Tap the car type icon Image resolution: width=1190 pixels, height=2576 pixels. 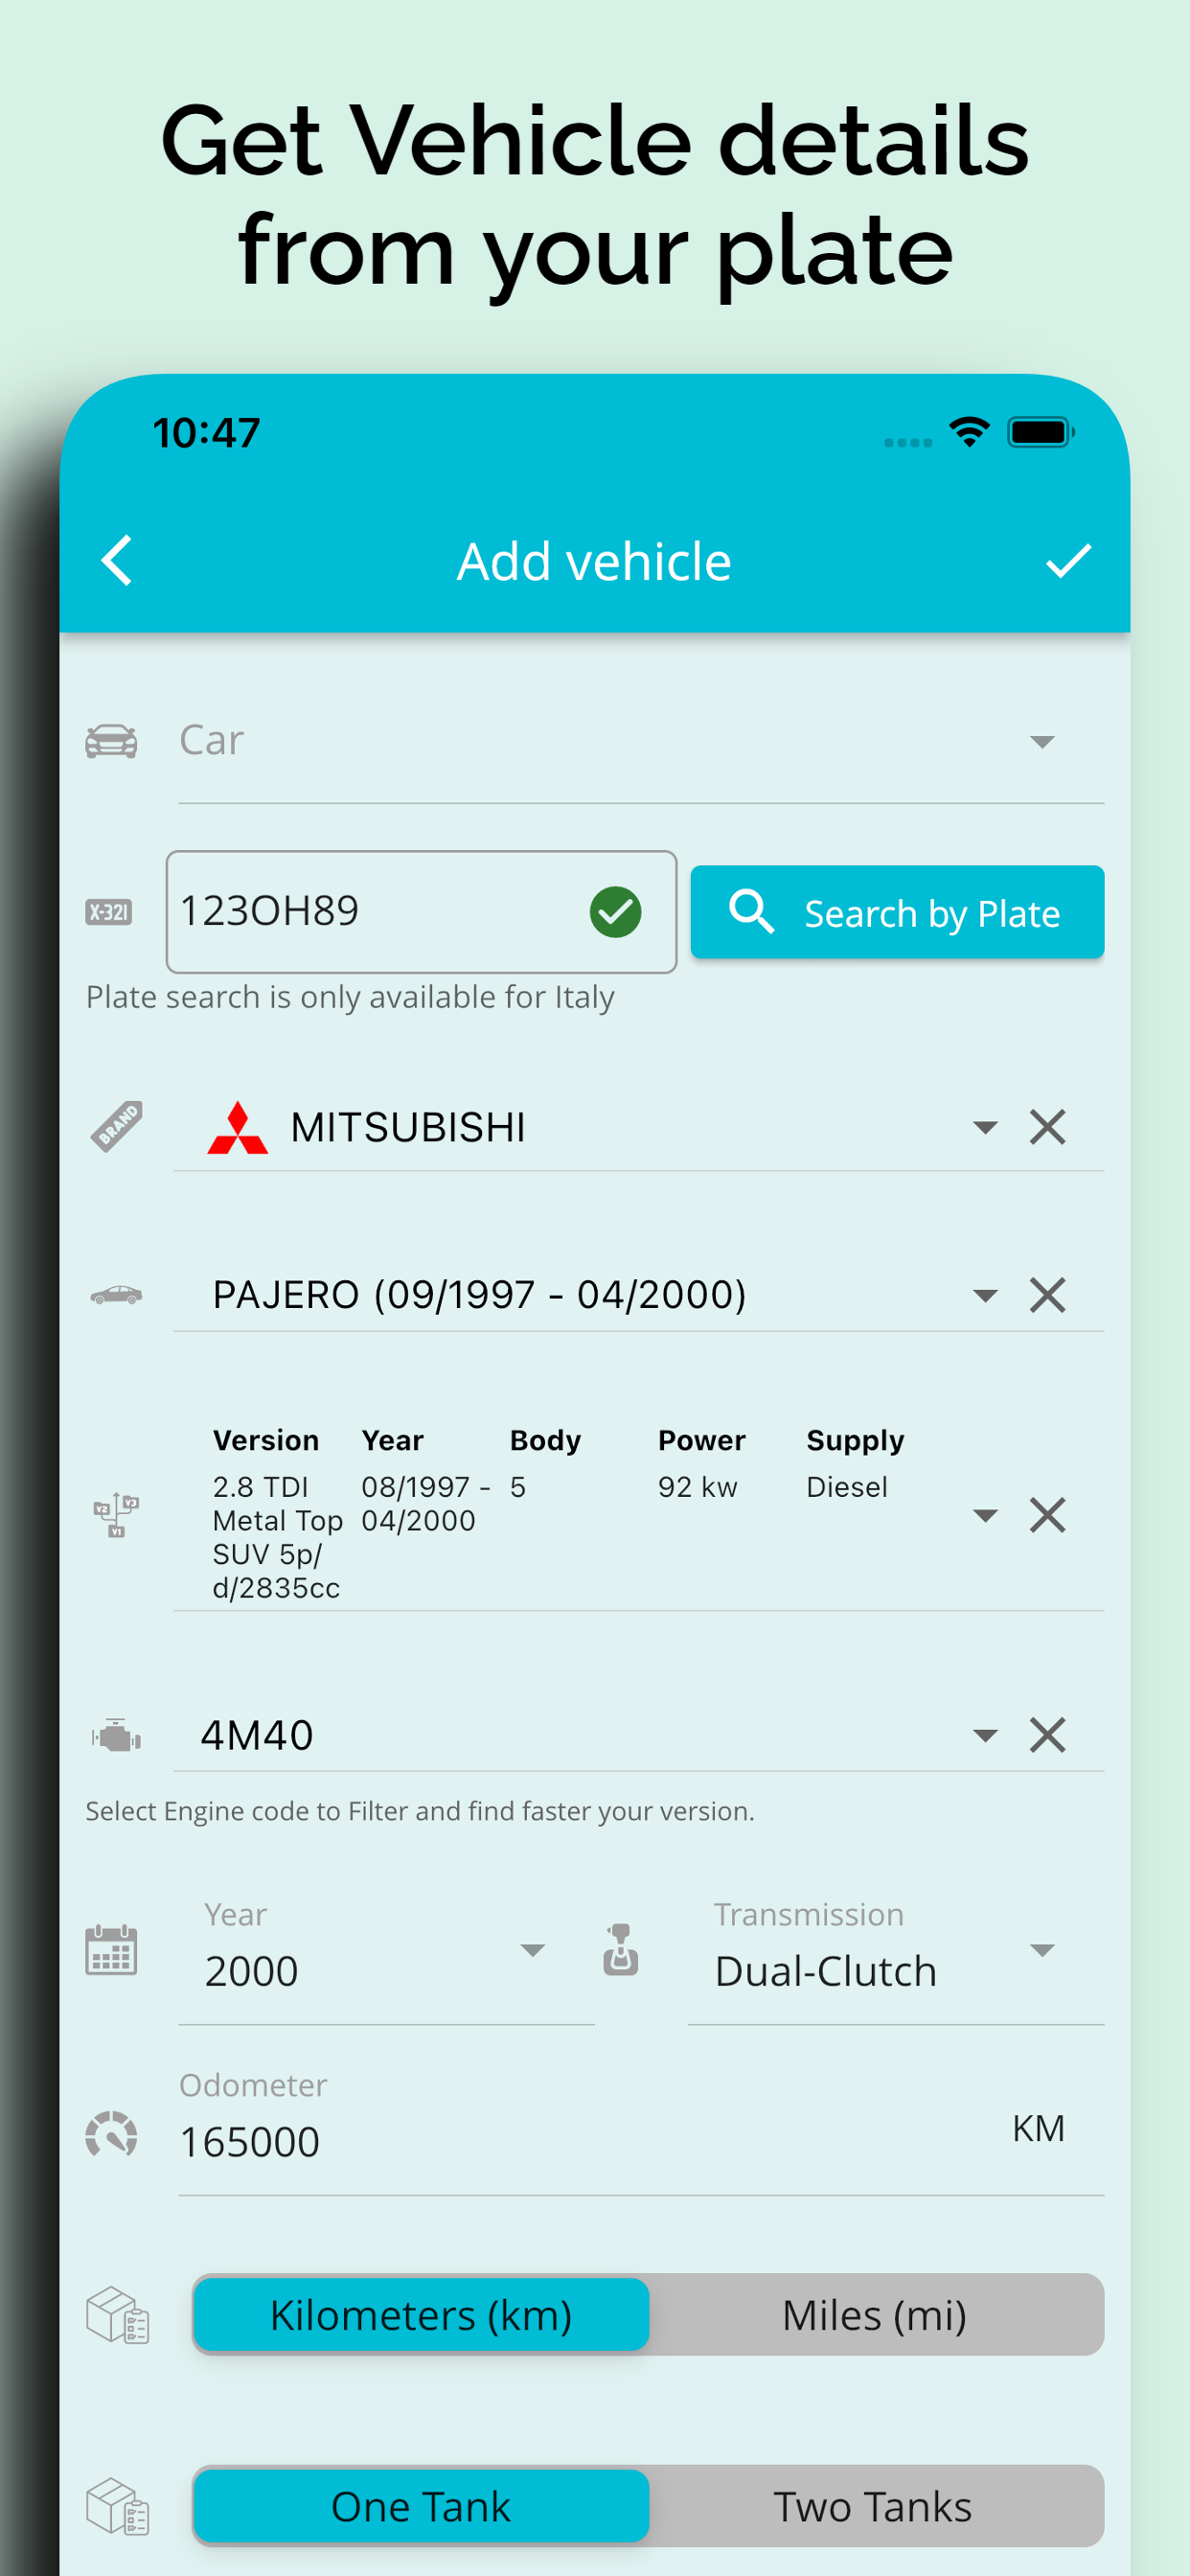pyautogui.click(x=111, y=741)
